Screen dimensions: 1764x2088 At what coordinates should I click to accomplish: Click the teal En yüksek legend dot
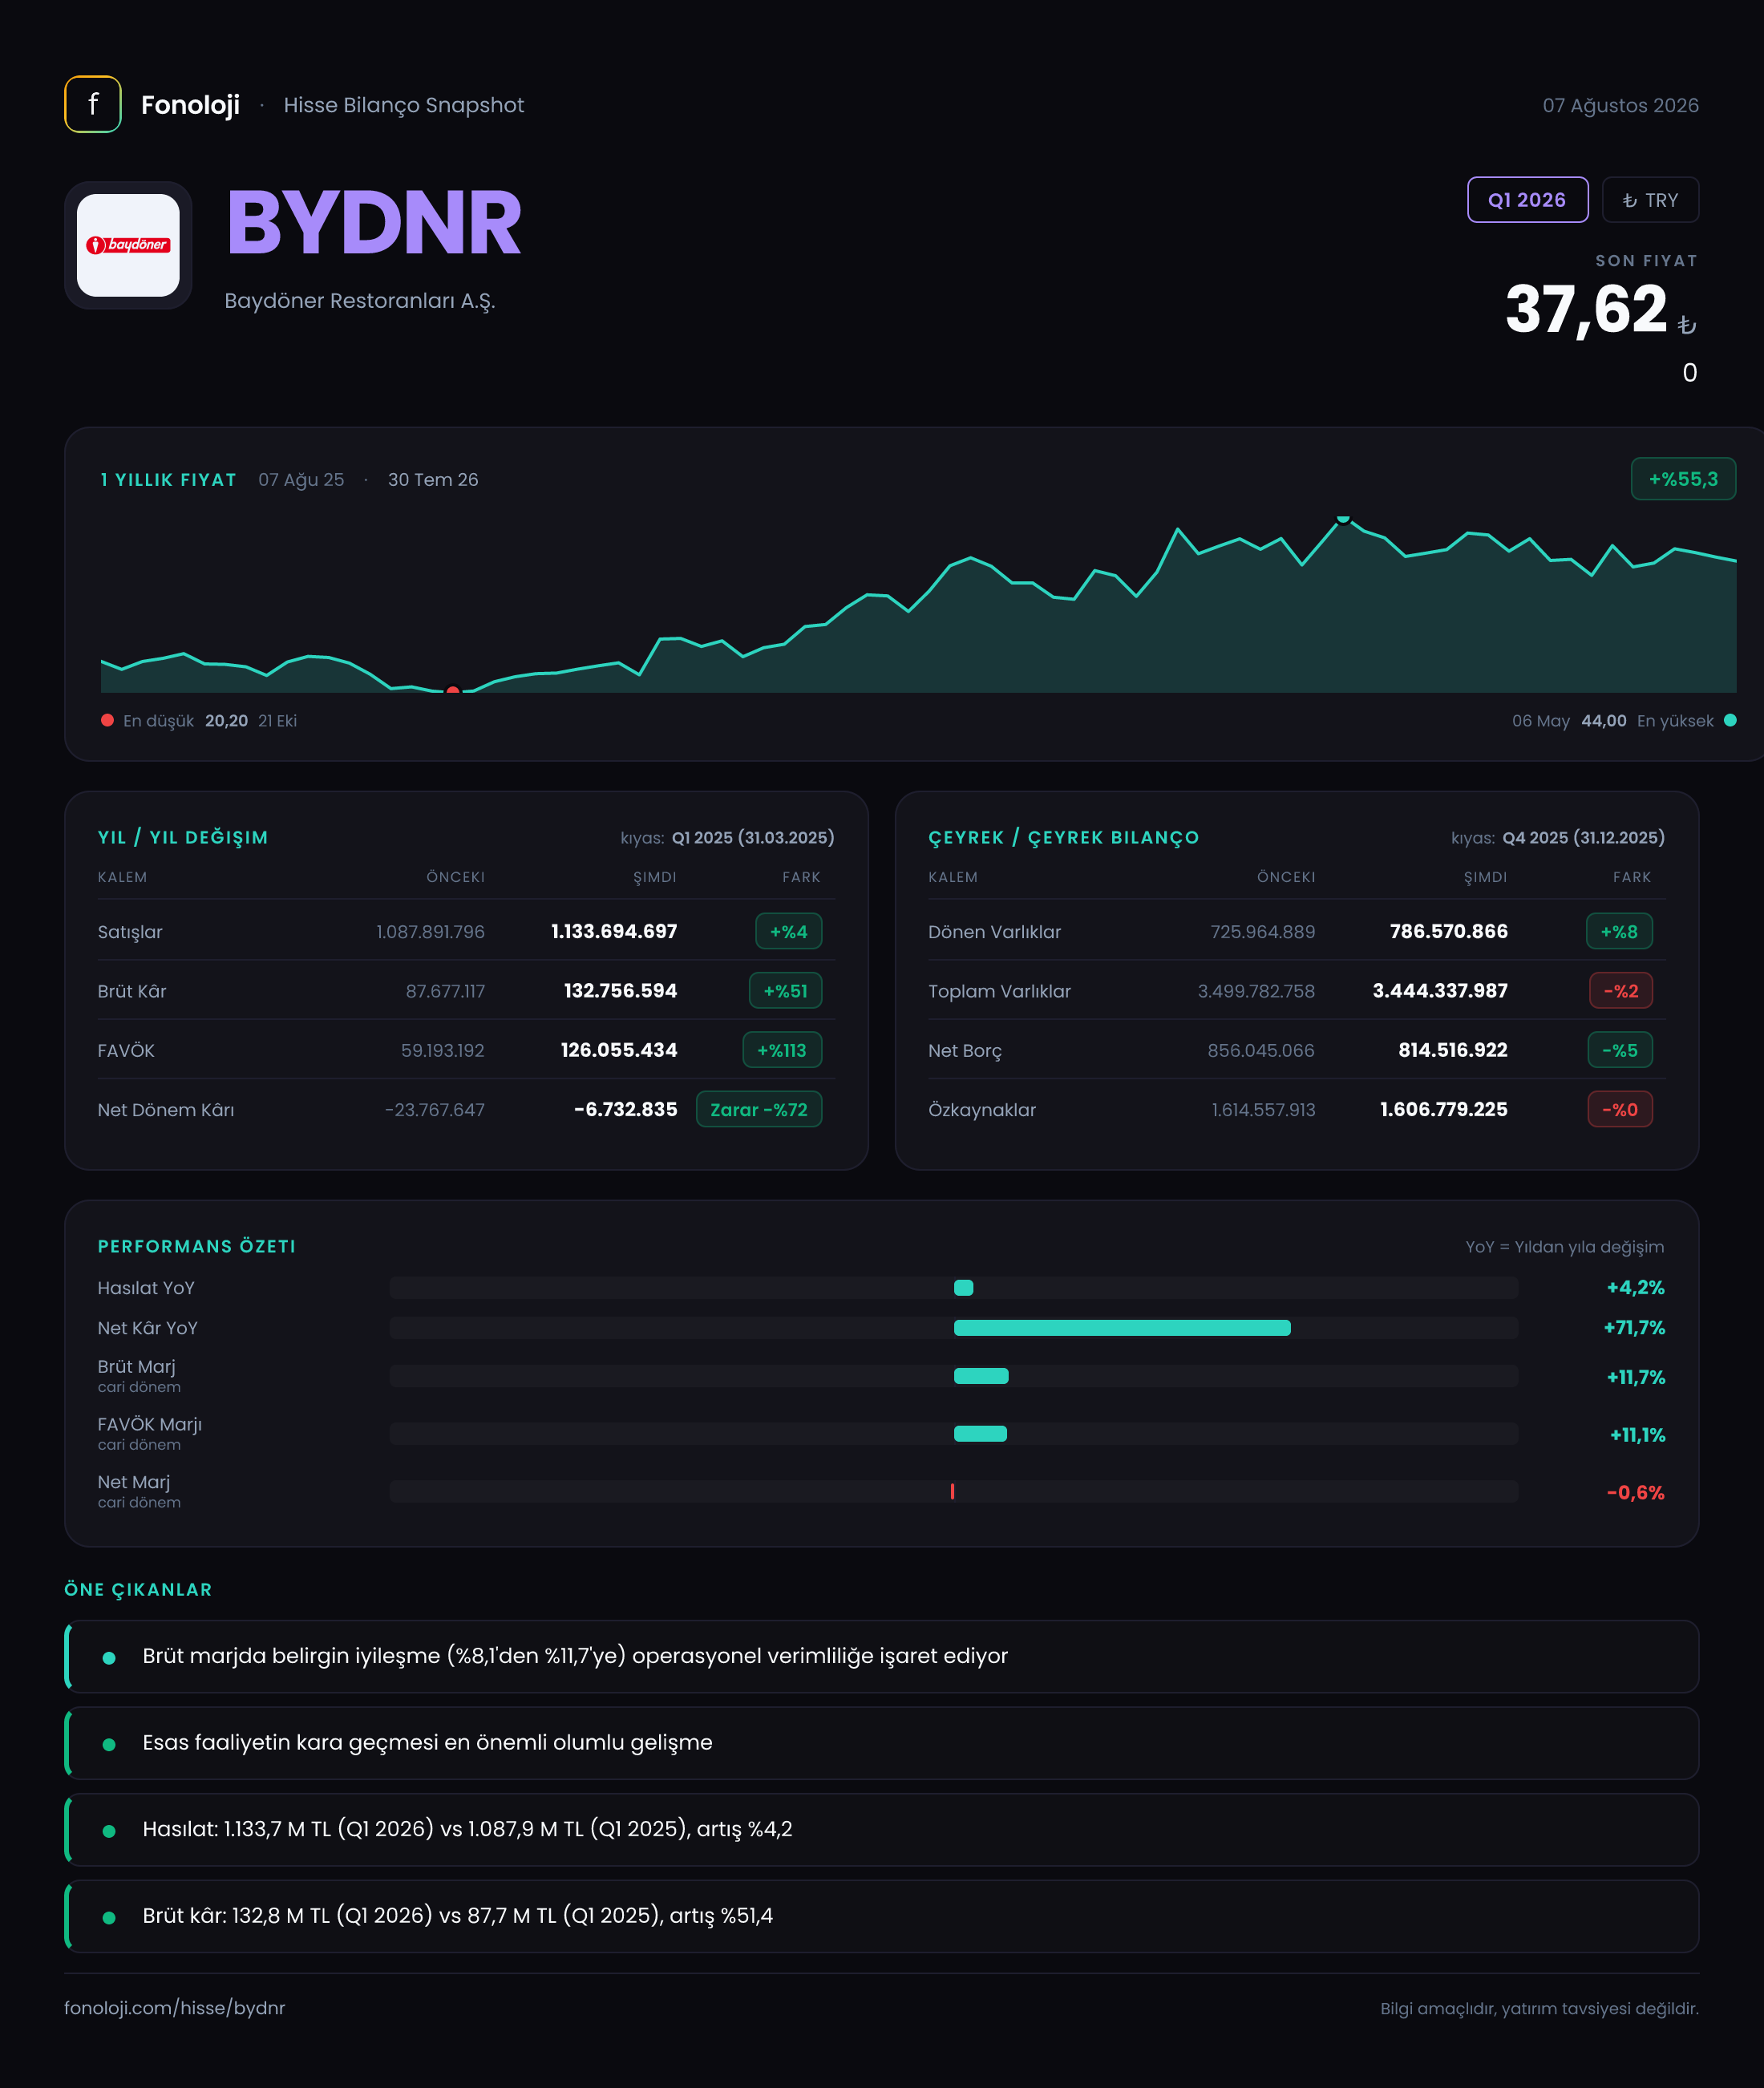1730,720
